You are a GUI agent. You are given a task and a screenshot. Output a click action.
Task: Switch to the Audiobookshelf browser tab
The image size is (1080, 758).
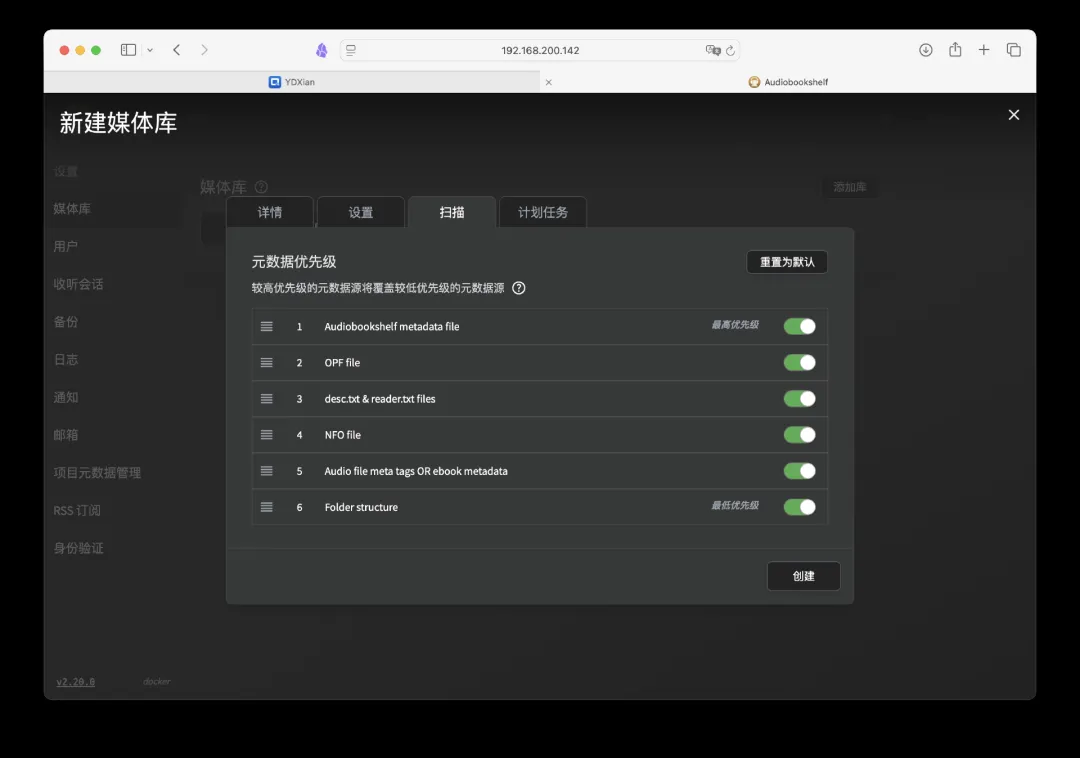pyautogui.click(x=789, y=82)
